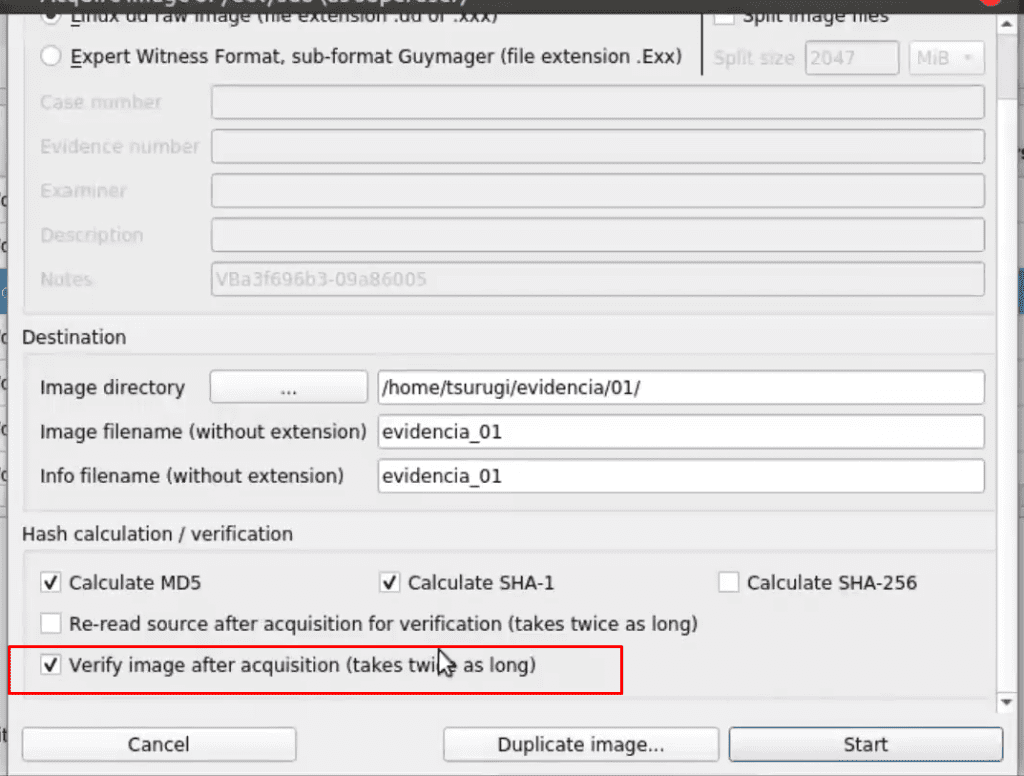Start the image acquisition
The image size is (1024, 776).
[865, 744]
